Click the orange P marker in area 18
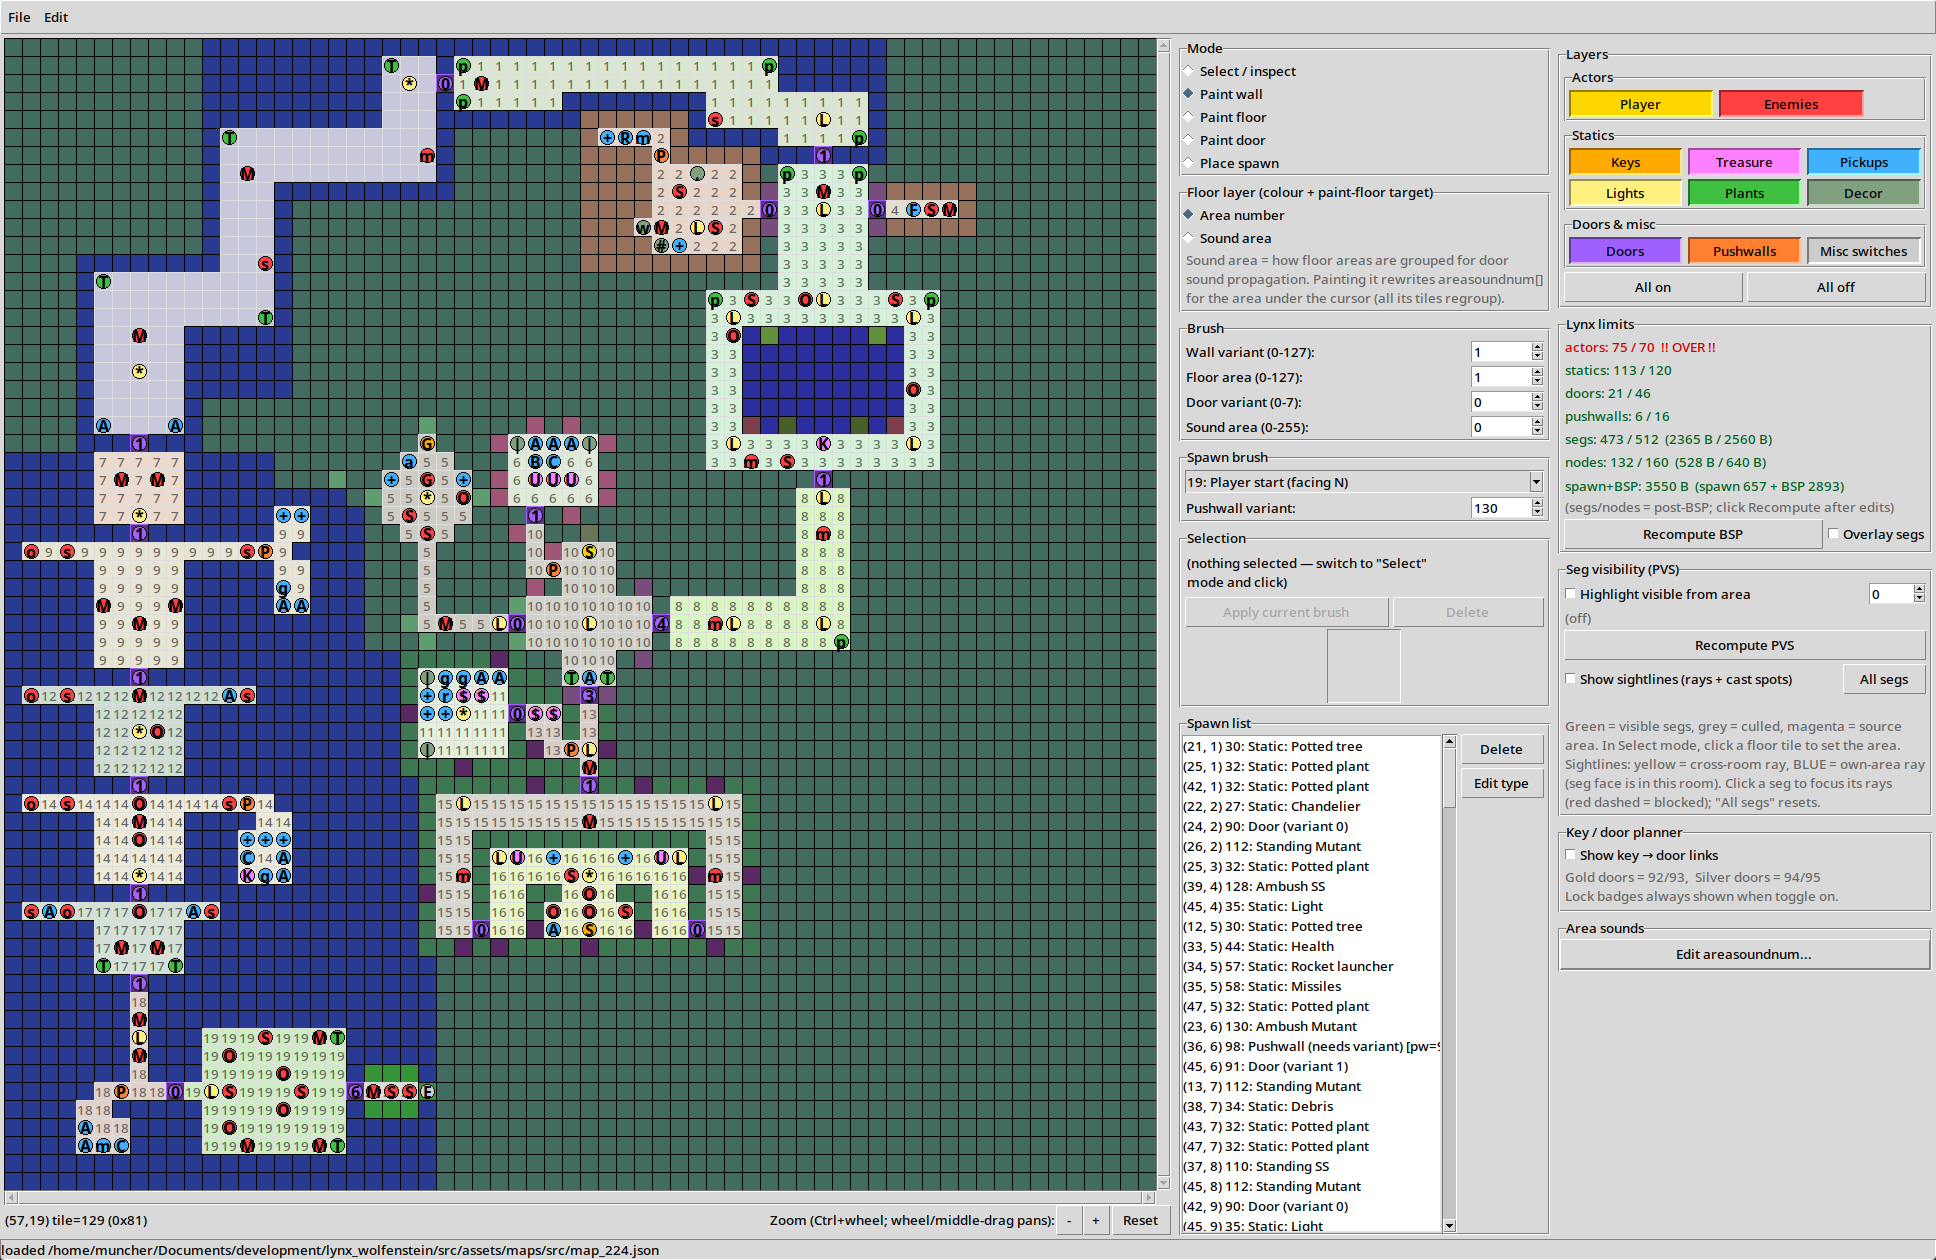Screen dimensions: 1936x1260 tap(121, 1091)
